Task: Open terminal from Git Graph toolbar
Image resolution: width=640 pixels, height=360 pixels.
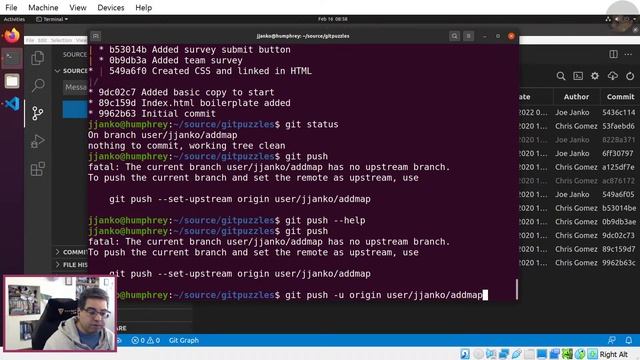Action: tap(578, 76)
